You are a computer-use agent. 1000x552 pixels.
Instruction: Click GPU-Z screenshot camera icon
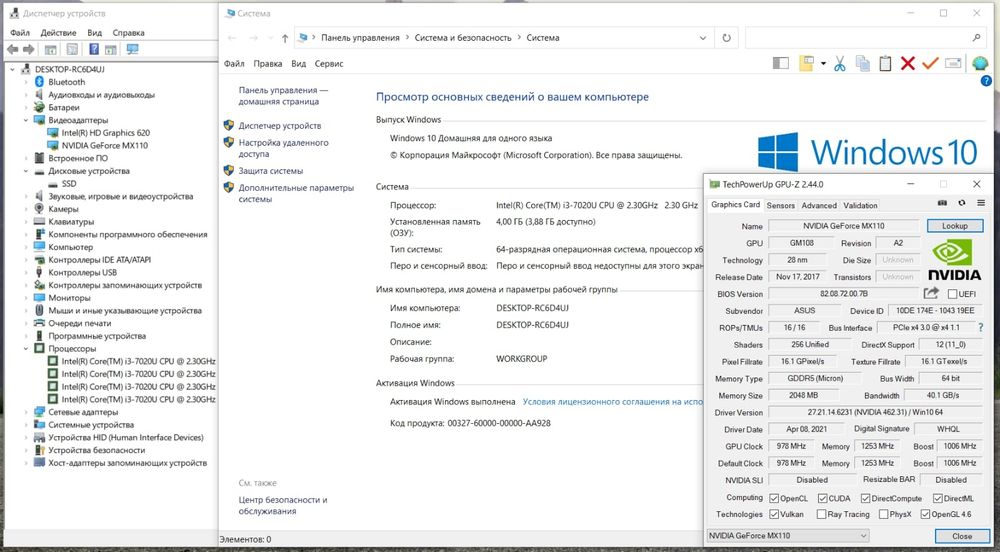[x=942, y=203]
